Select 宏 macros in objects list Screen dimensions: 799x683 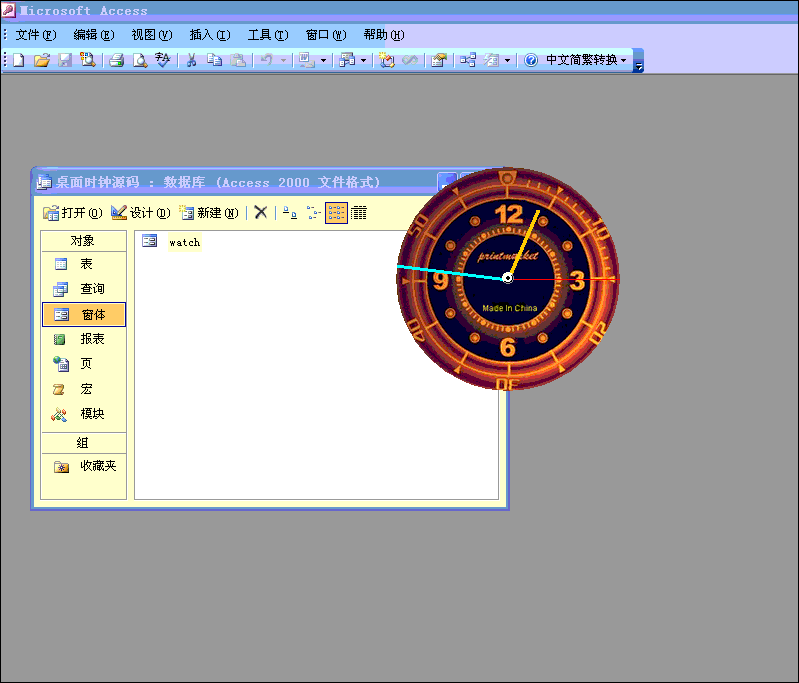pyautogui.click(x=84, y=389)
